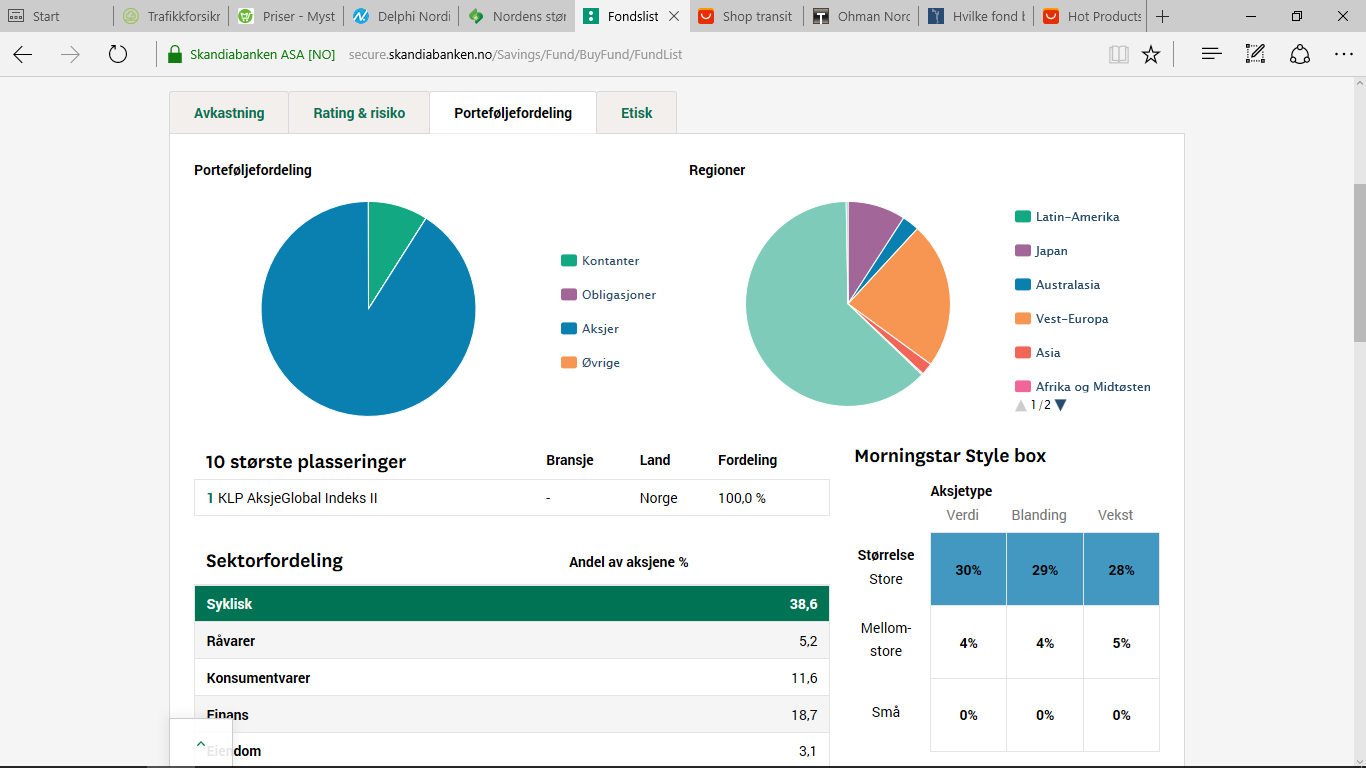This screenshot has height=768, width=1366.
Task: Open Reading view book icon
Action: [x=1119, y=54]
